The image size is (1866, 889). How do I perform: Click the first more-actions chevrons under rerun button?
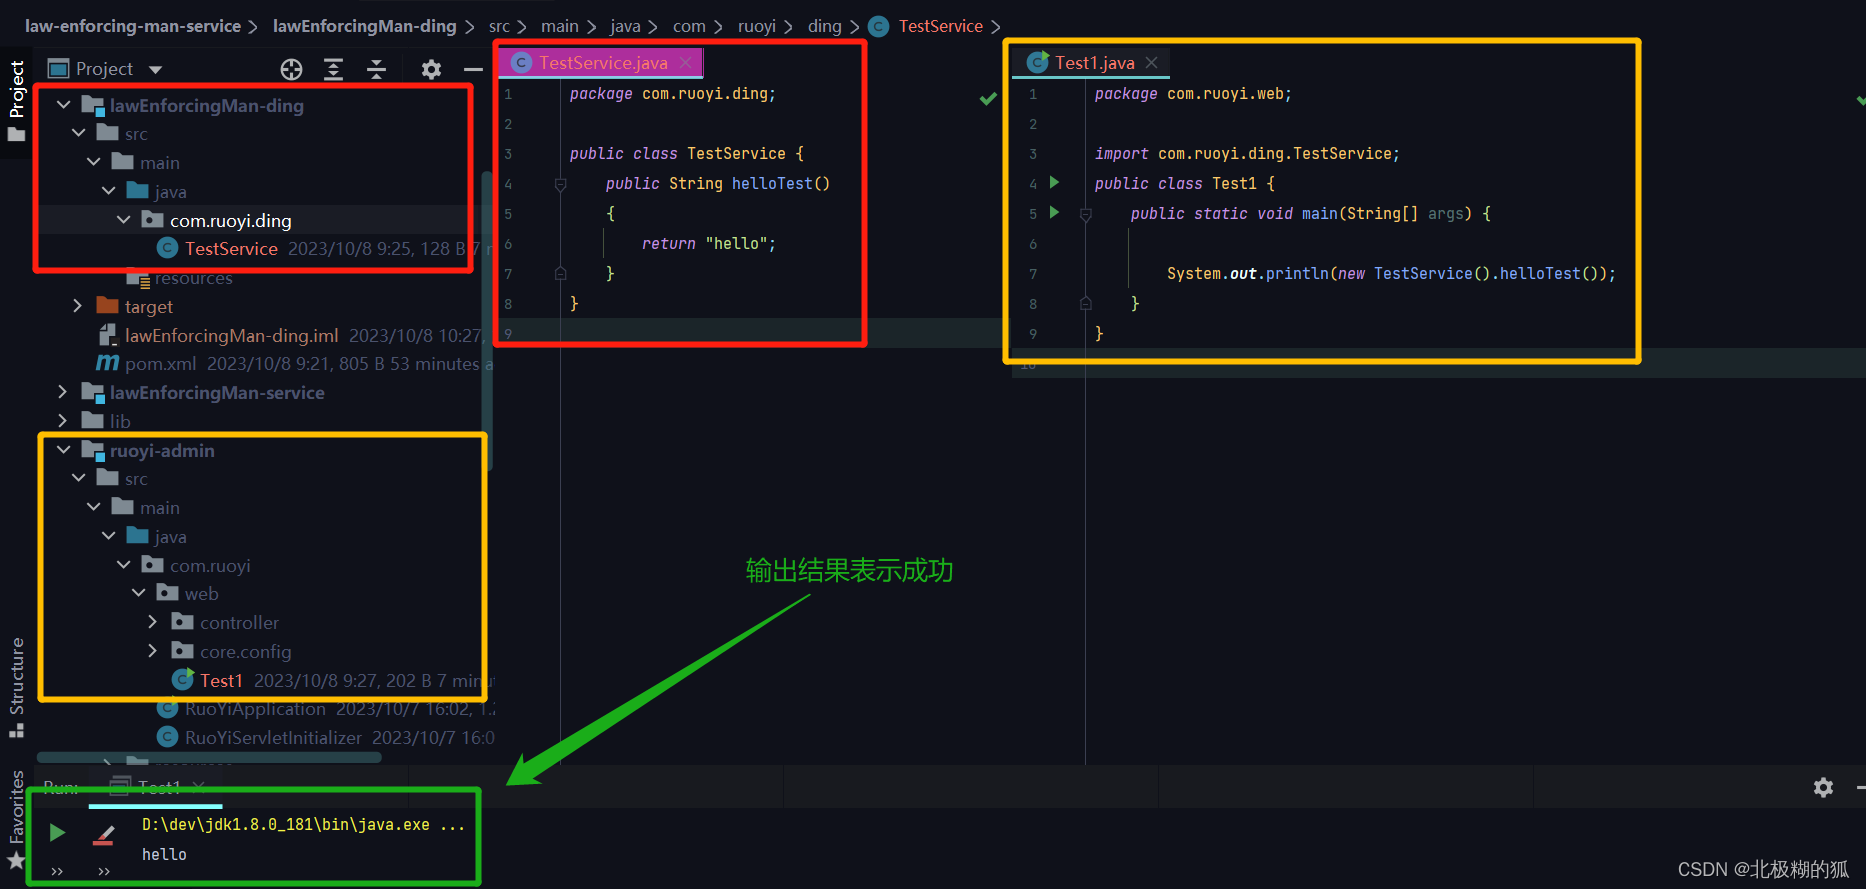pos(57,871)
